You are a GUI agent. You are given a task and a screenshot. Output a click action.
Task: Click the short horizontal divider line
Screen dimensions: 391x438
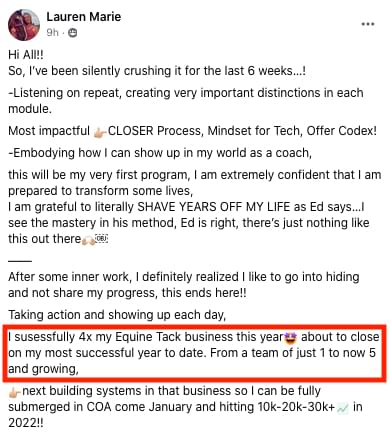(20, 261)
